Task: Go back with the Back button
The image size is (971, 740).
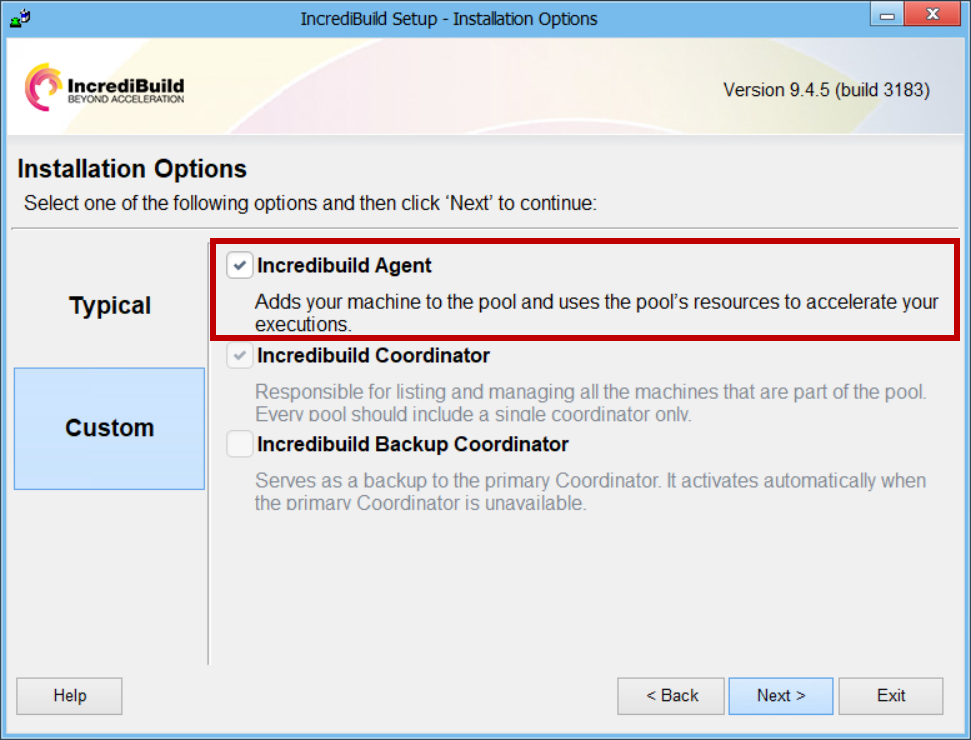Action: (672, 696)
